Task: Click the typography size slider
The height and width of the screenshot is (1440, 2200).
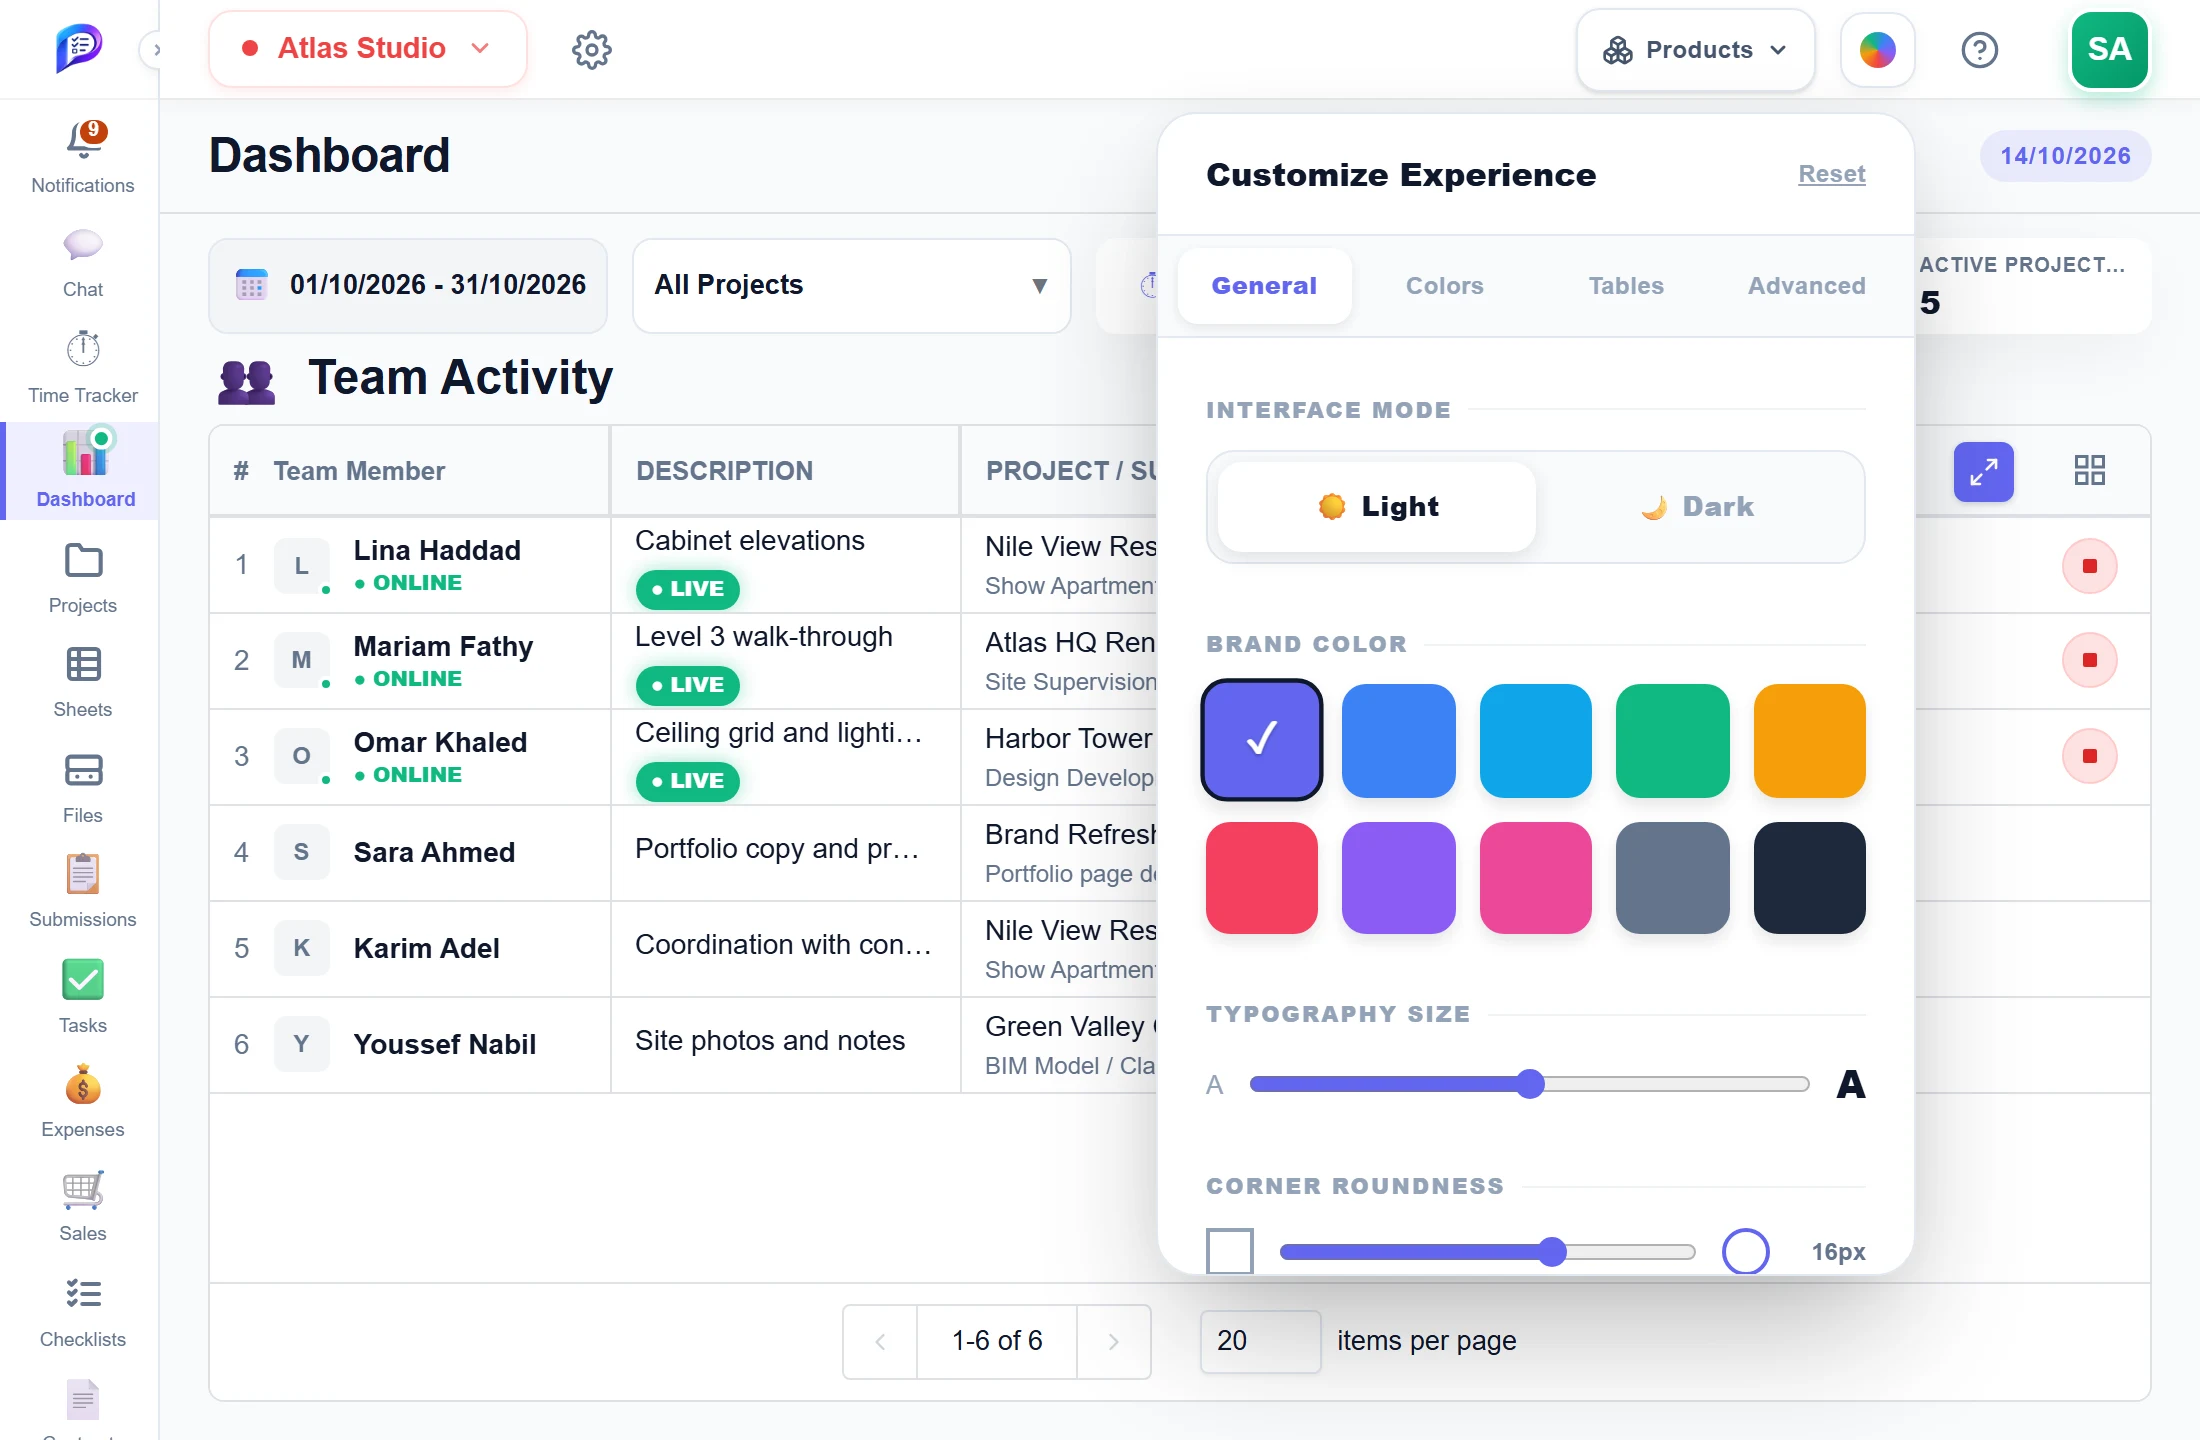Action: 1530,1084
